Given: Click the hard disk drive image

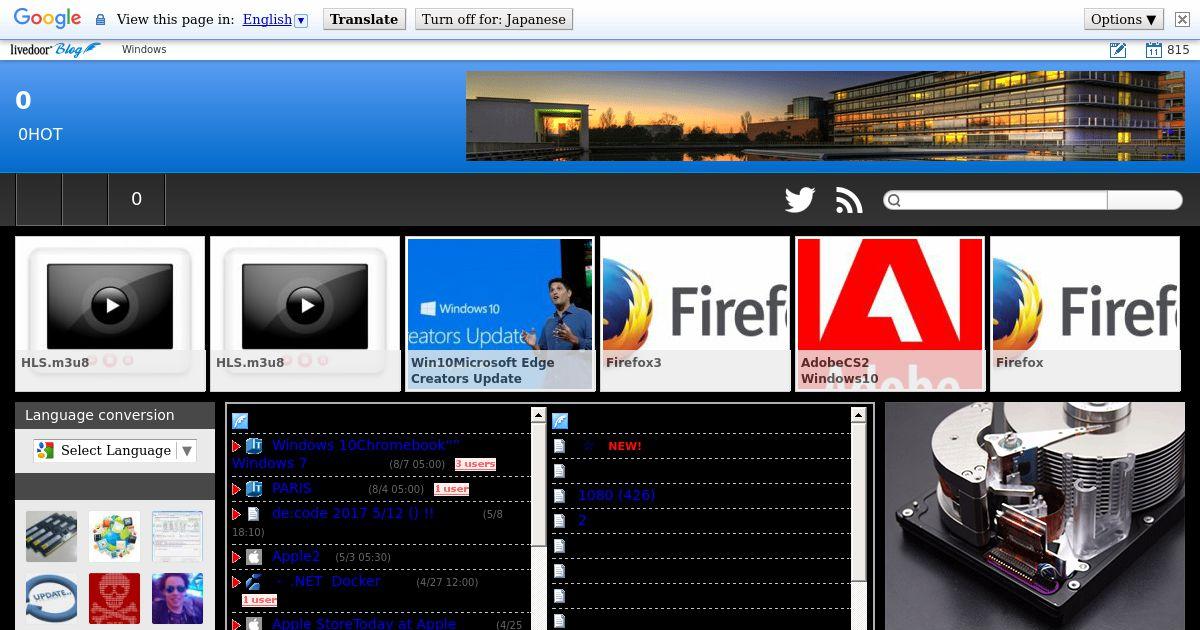Looking at the screenshot, I should coord(1035,516).
